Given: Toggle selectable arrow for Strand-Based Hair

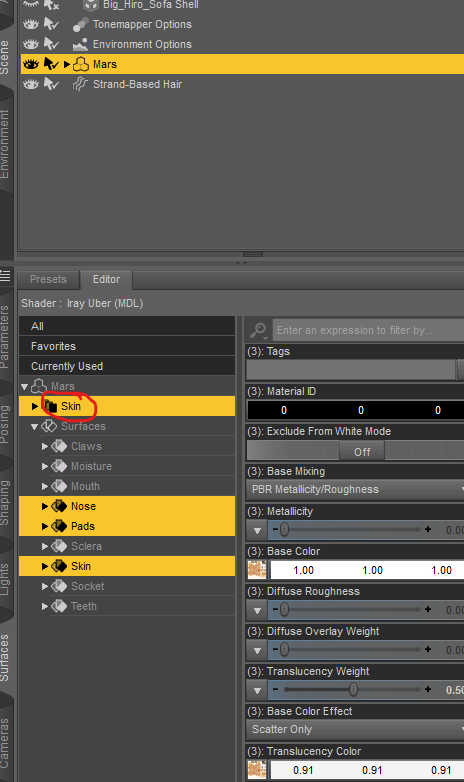Looking at the screenshot, I should pos(51,84).
